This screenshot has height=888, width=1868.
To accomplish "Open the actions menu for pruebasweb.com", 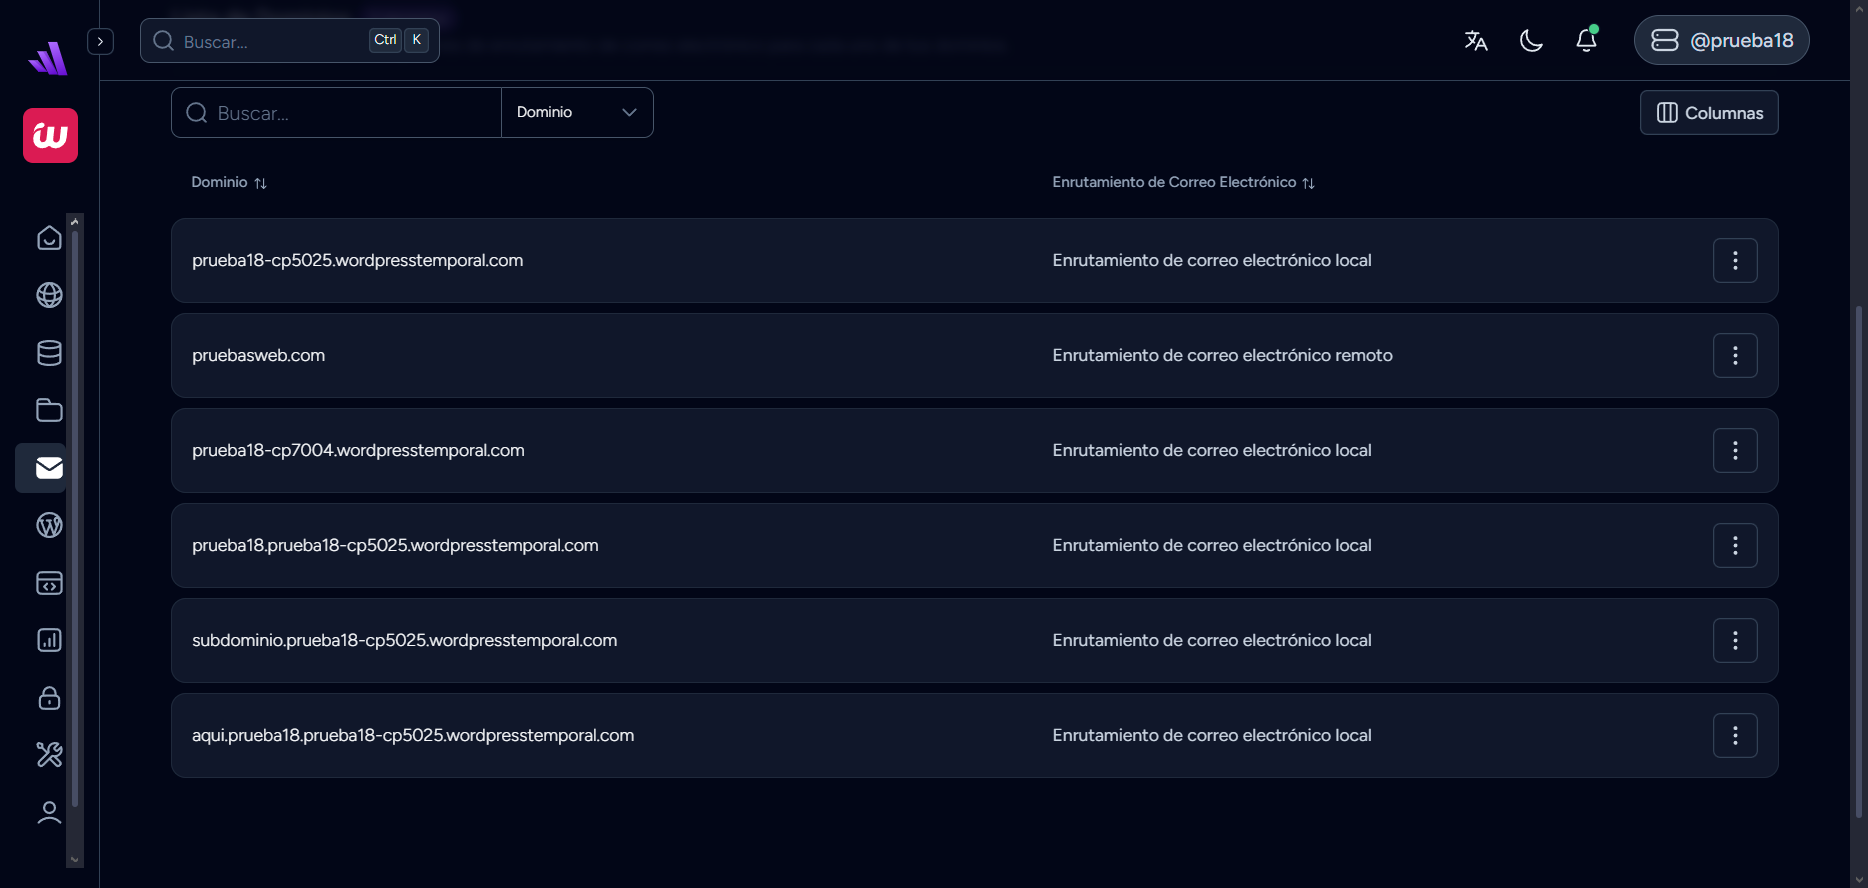I will pos(1735,355).
